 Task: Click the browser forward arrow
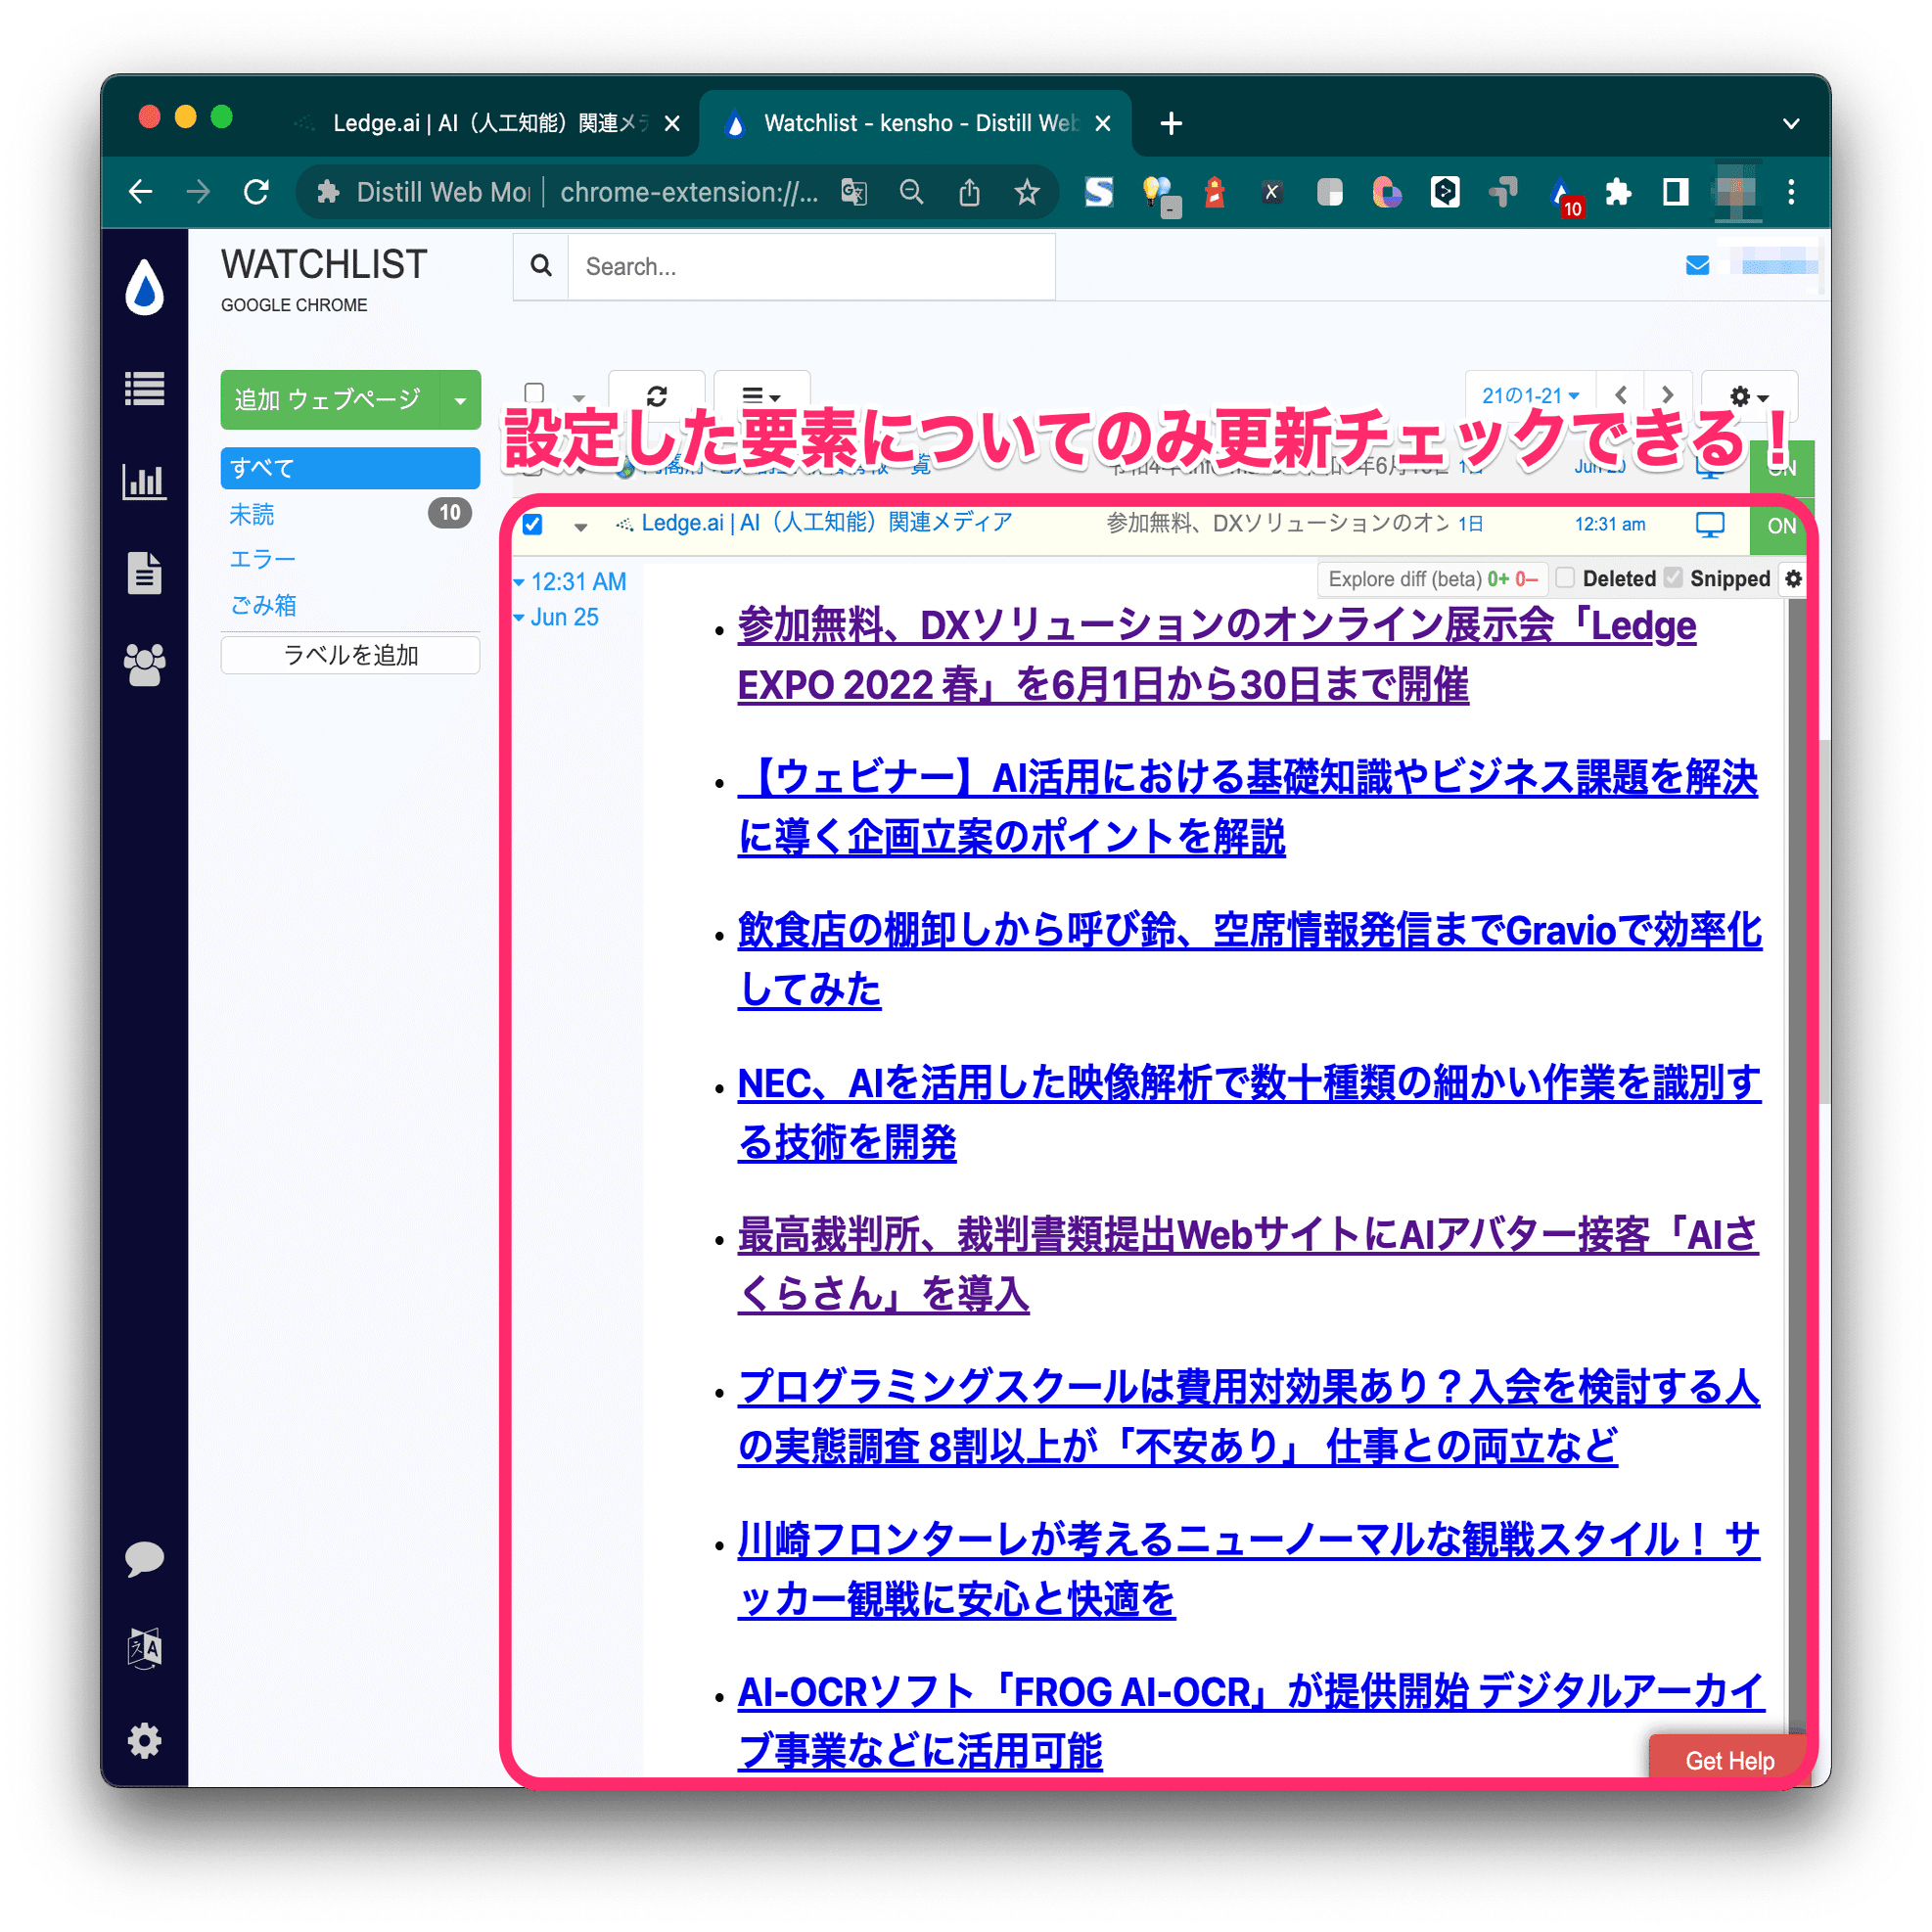[198, 191]
